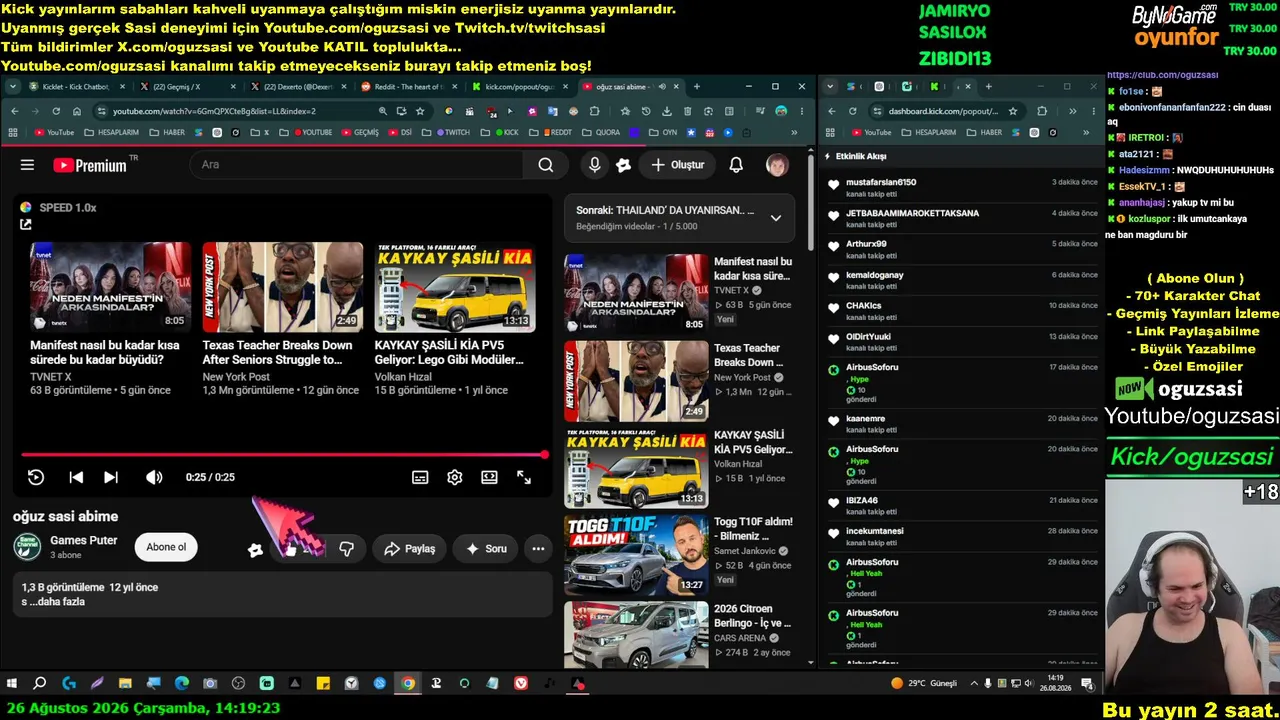
Task: Collapse the Sonraki playlist panel chevron
Action: [775, 217]
